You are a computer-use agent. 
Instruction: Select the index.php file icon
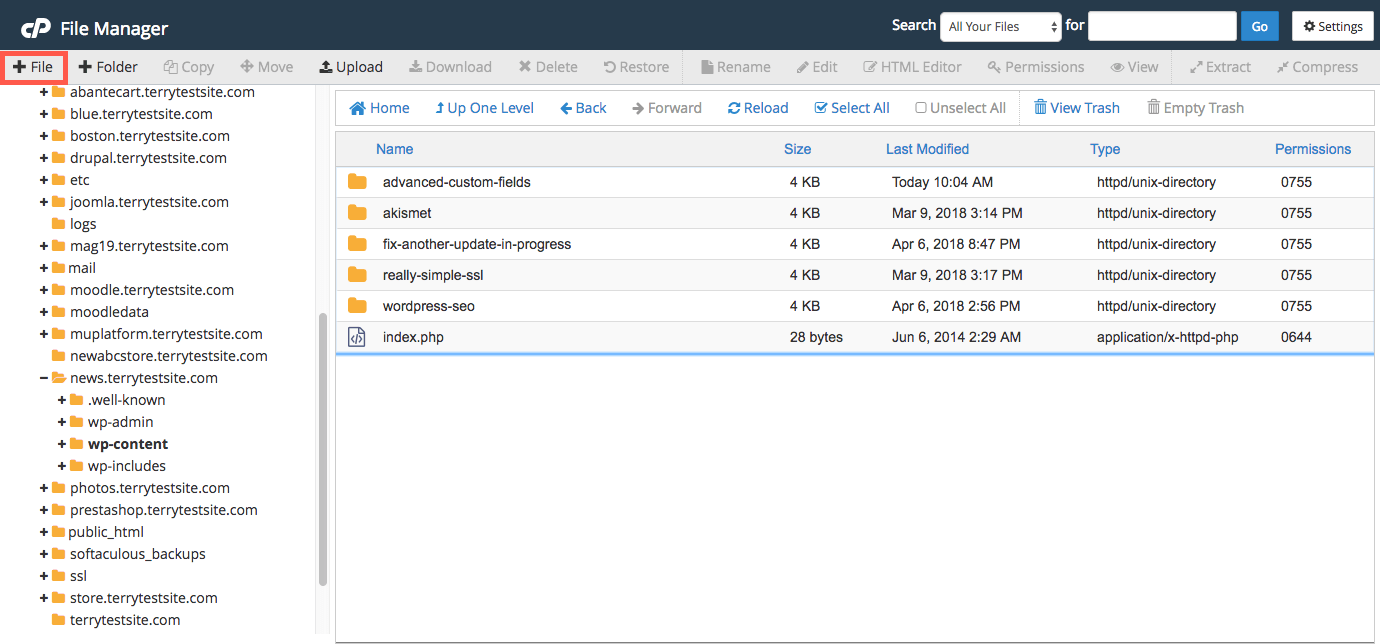click(x=357, y=337)
